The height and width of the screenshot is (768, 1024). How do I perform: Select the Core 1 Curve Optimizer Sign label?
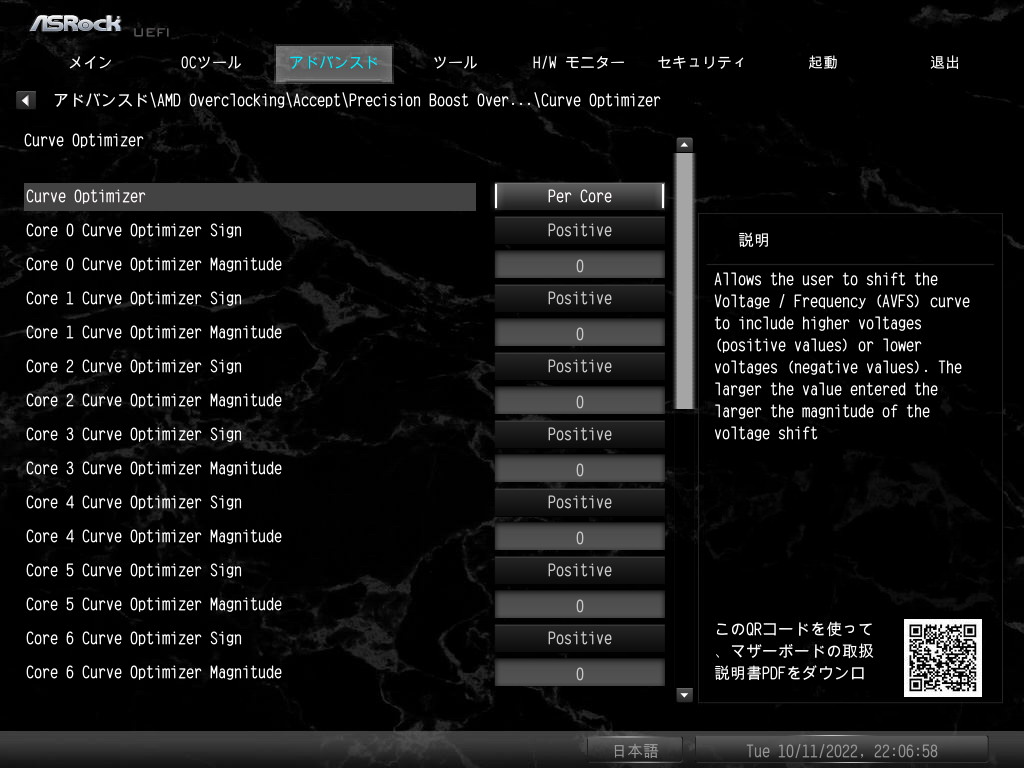point(134,298)
